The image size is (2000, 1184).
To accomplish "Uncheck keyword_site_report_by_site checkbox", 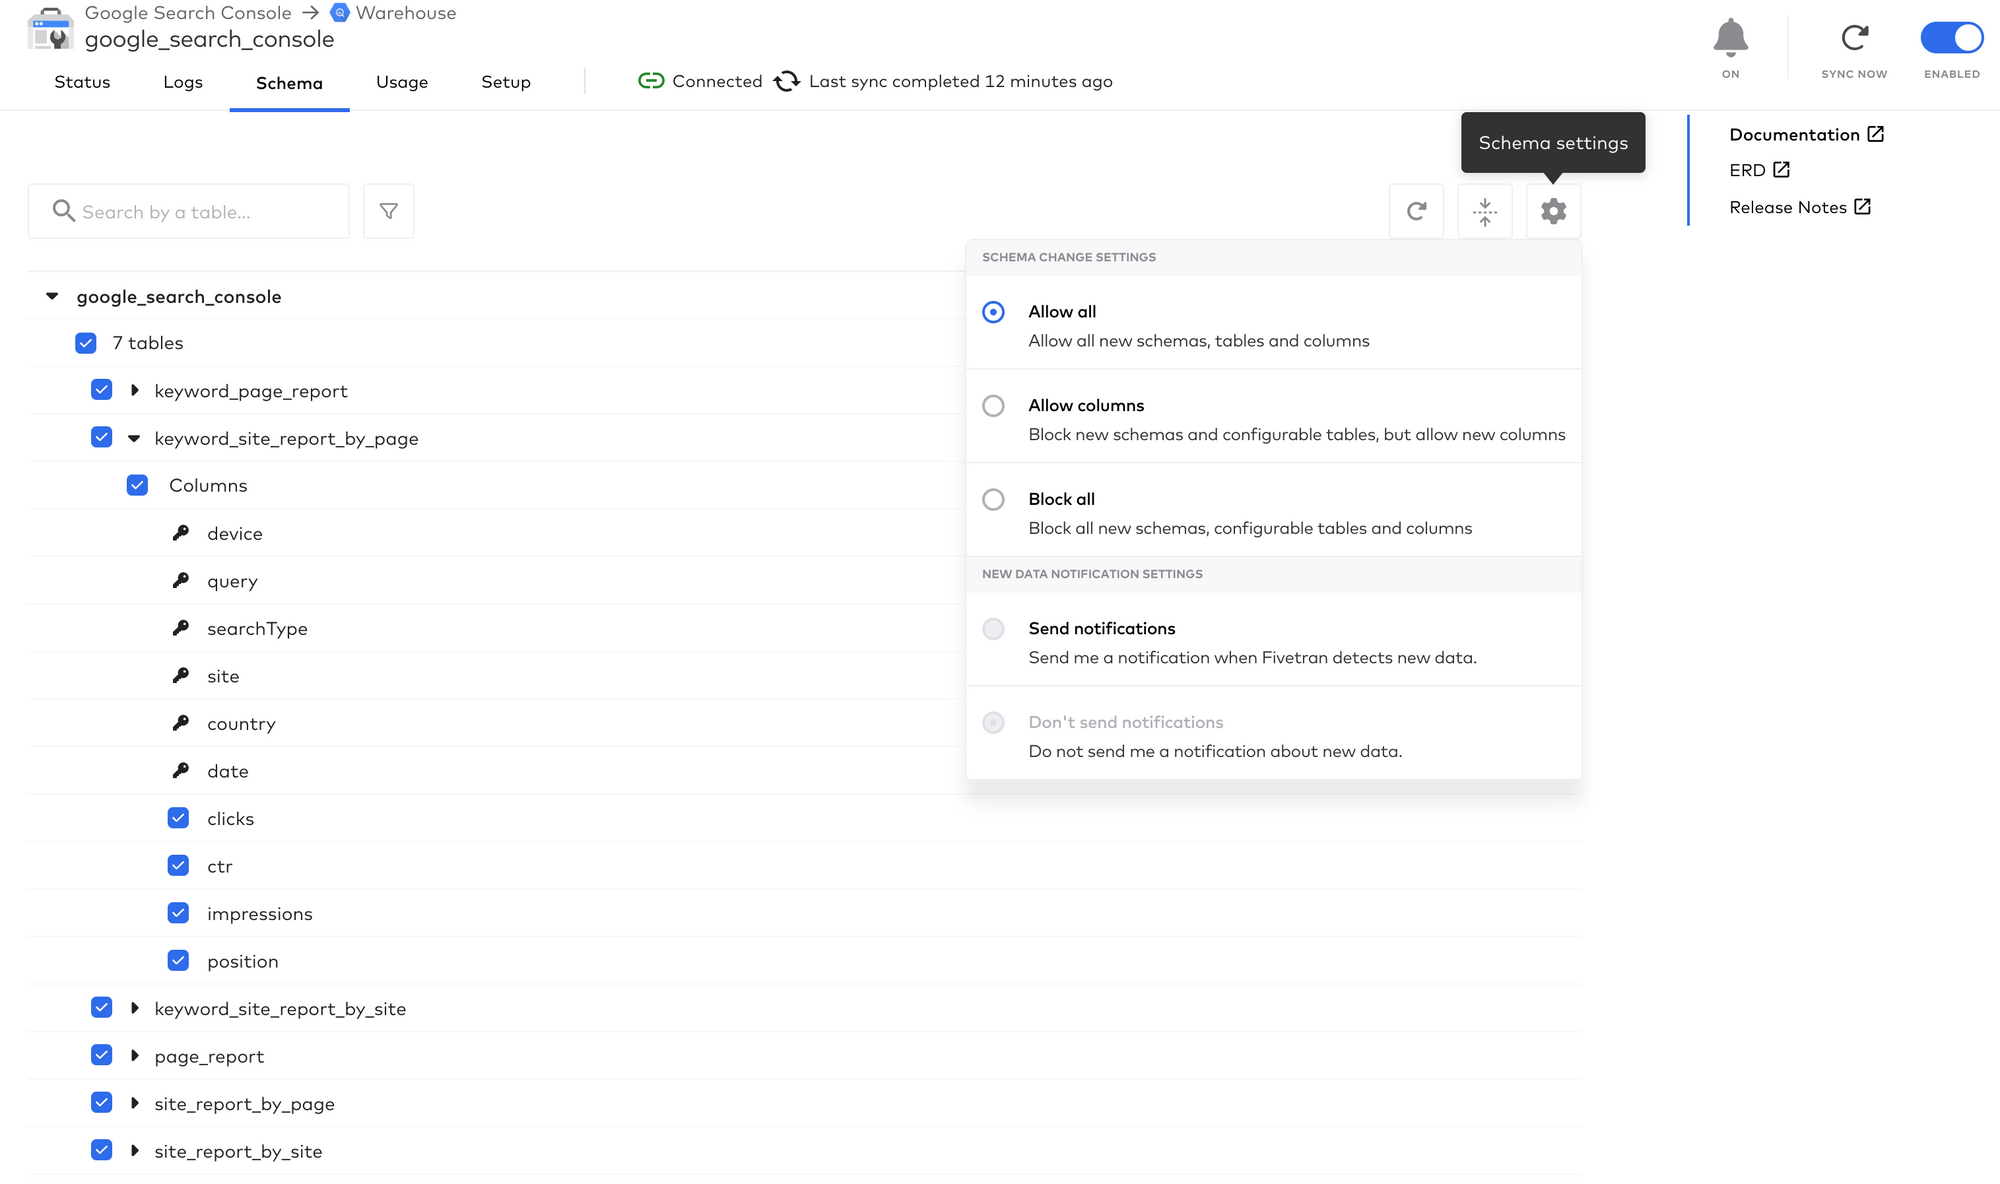I will 102,1008.
